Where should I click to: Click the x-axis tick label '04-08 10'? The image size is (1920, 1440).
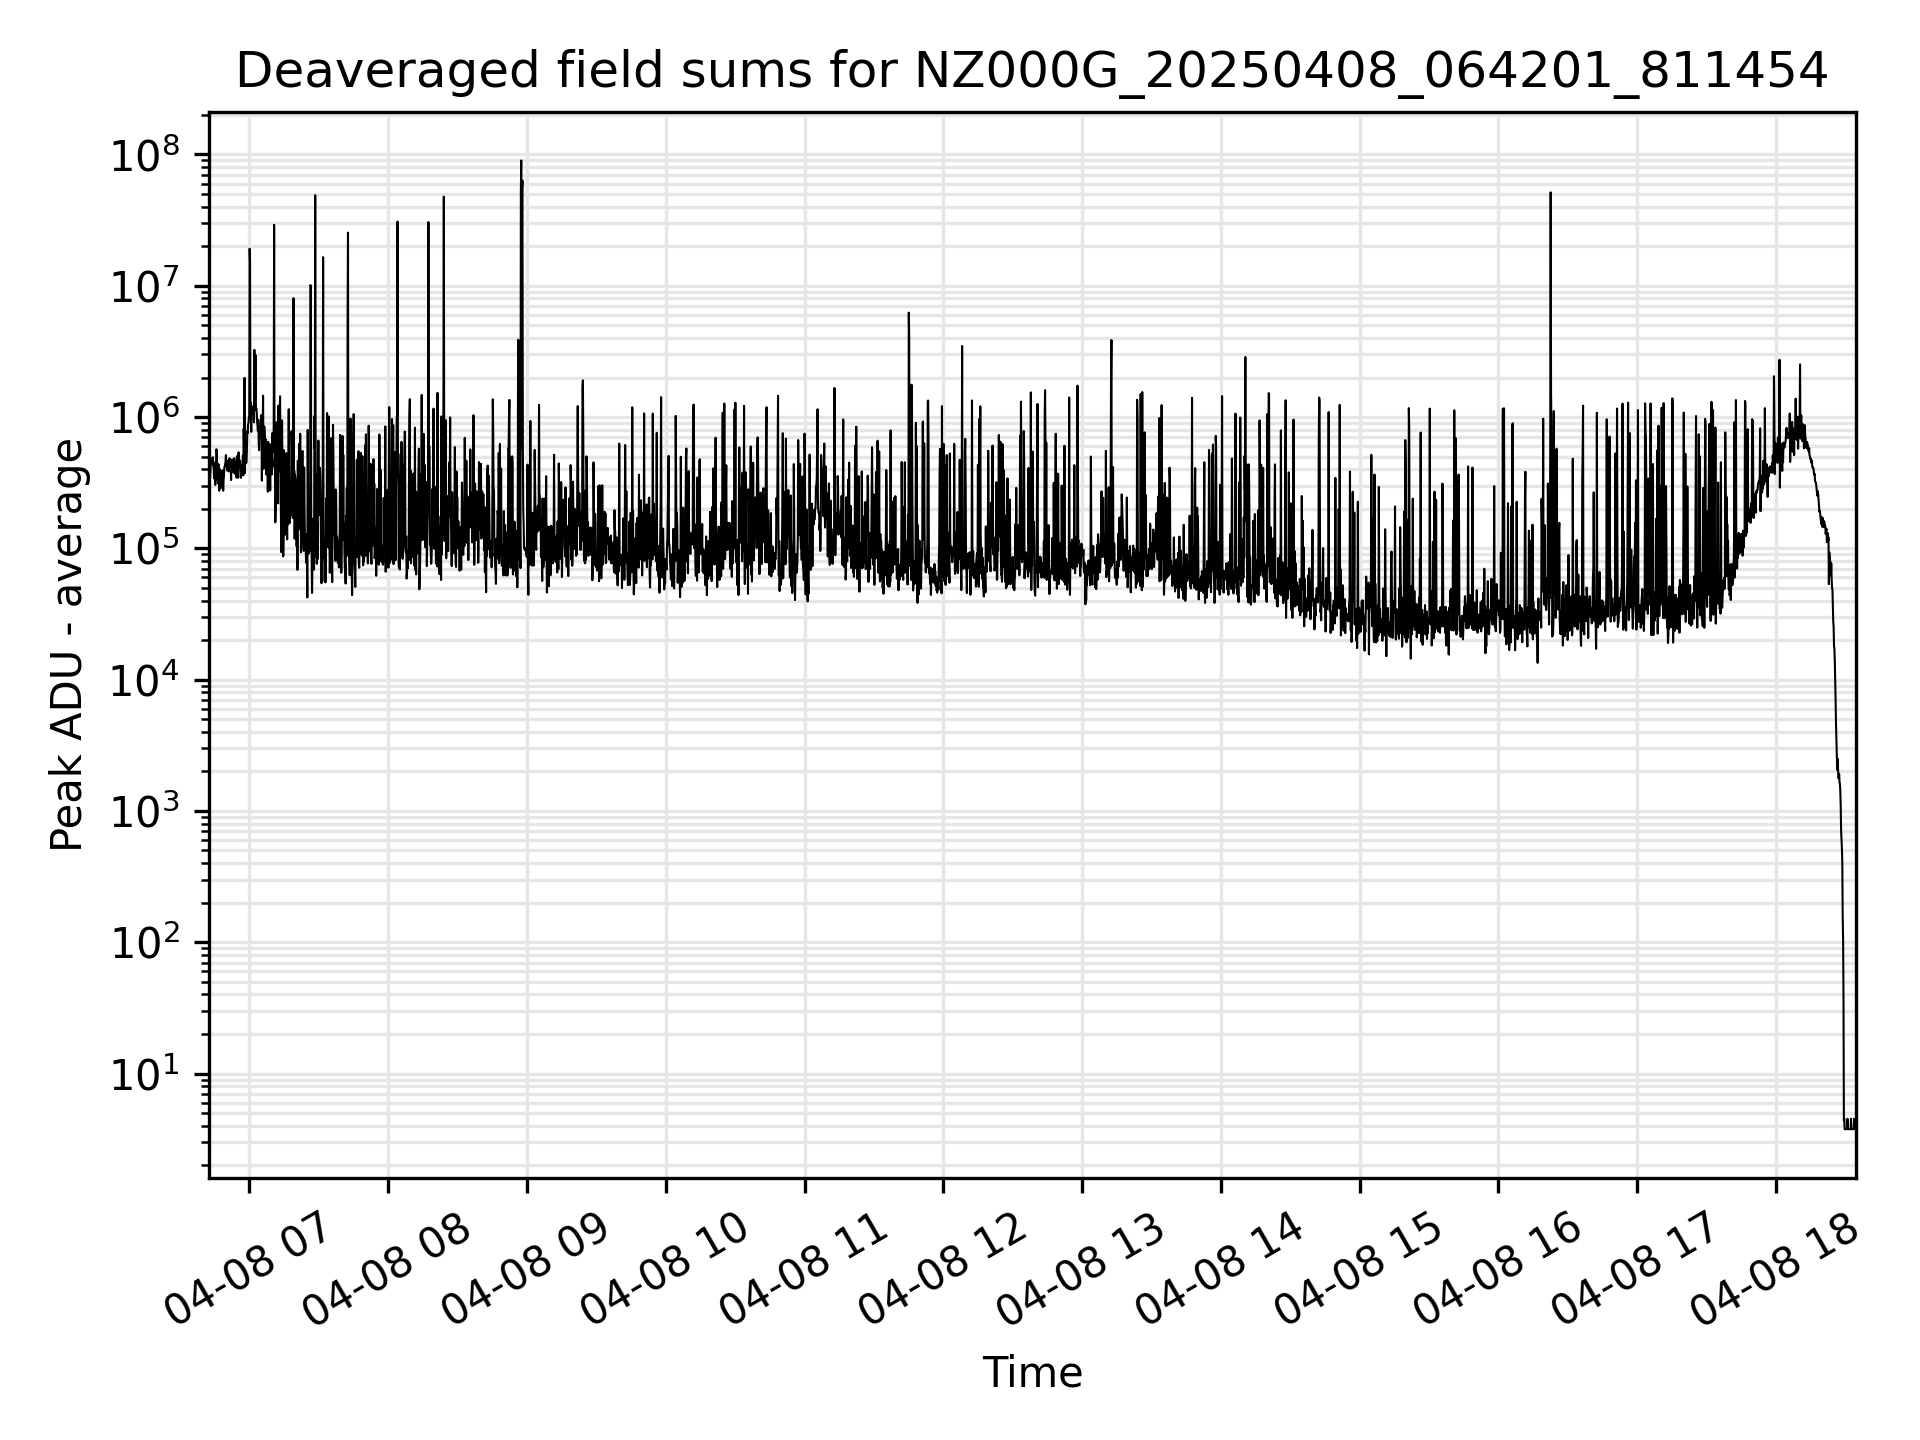coord(663,1270)
